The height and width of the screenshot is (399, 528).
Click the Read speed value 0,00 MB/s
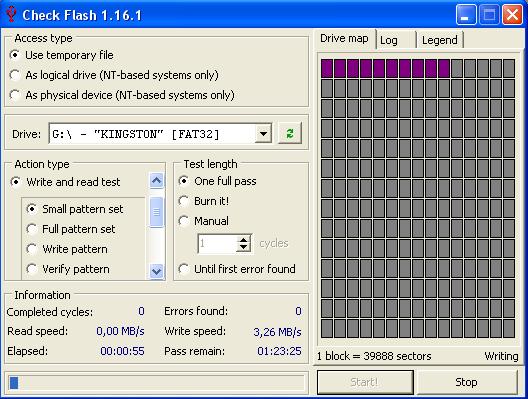120,331
